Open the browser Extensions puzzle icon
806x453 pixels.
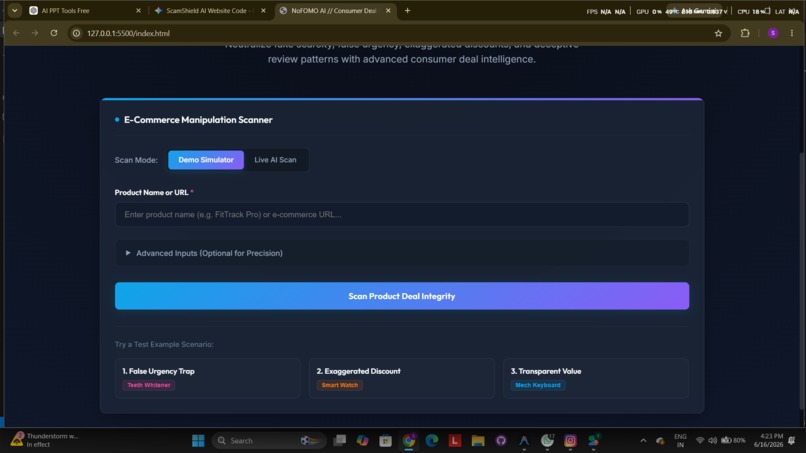click(x=745, y=33)
